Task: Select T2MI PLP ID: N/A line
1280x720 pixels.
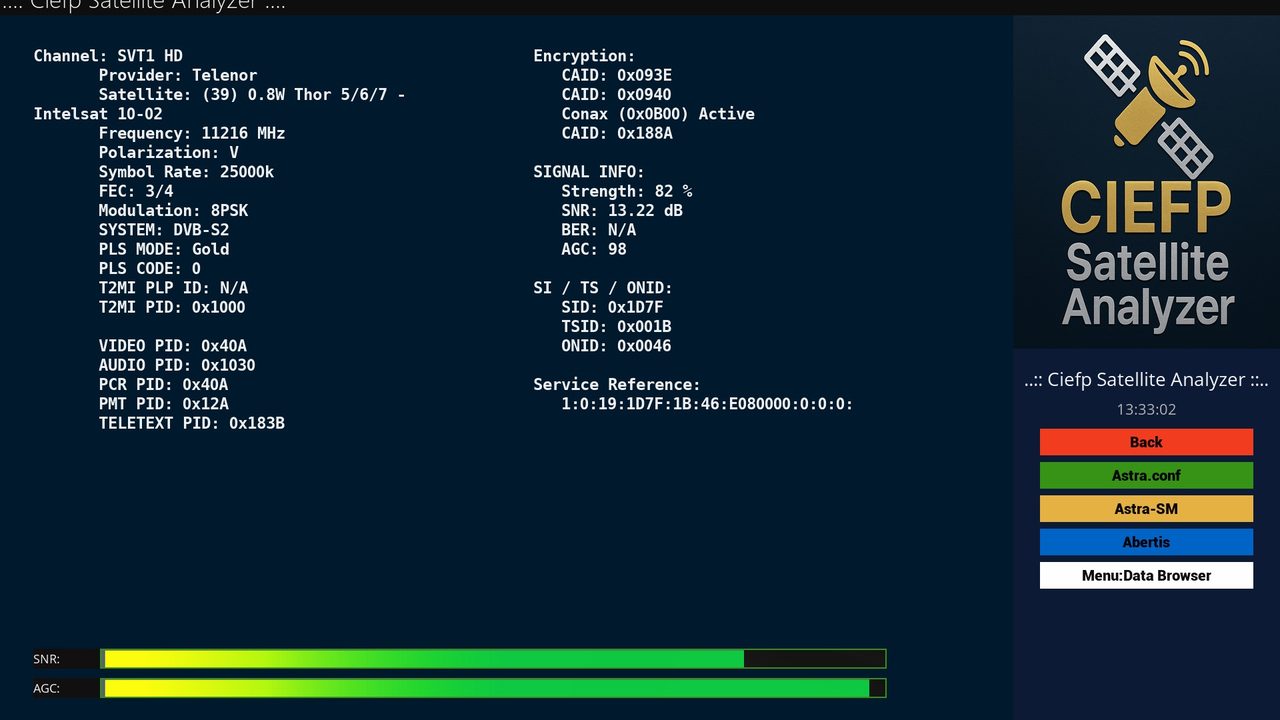Action: coord(173,288)
